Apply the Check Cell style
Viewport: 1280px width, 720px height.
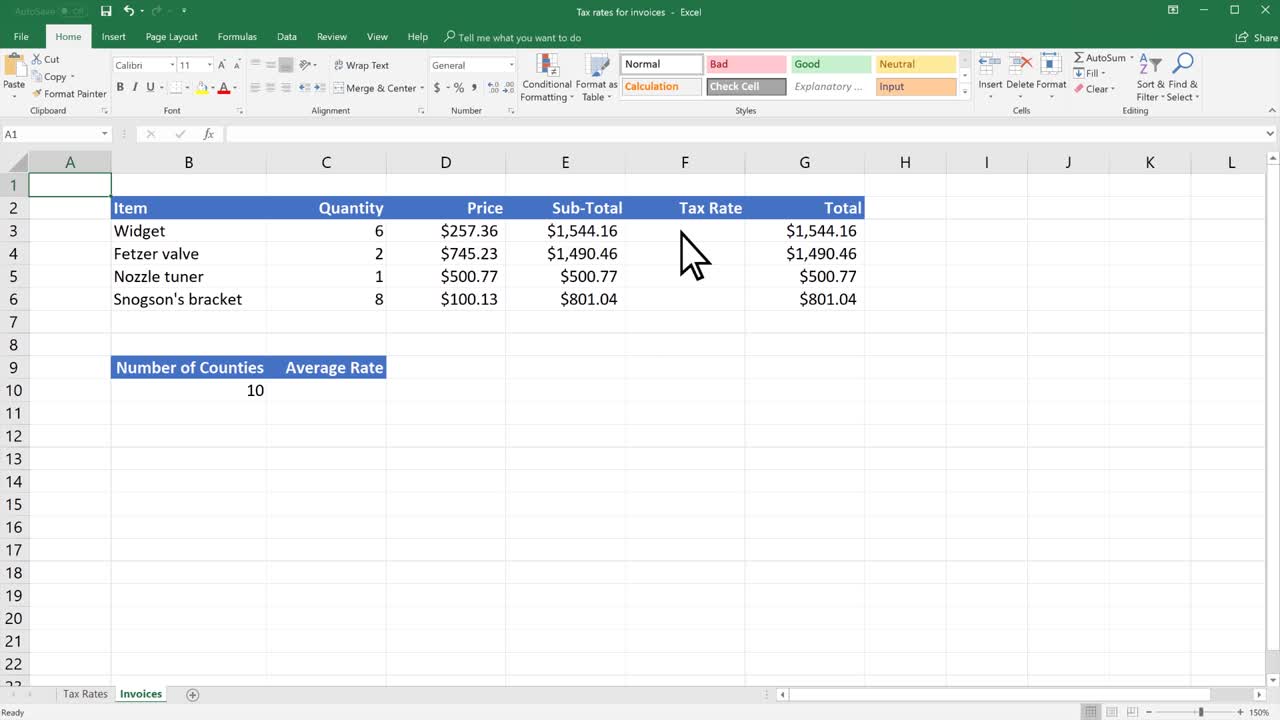point(747,87)
